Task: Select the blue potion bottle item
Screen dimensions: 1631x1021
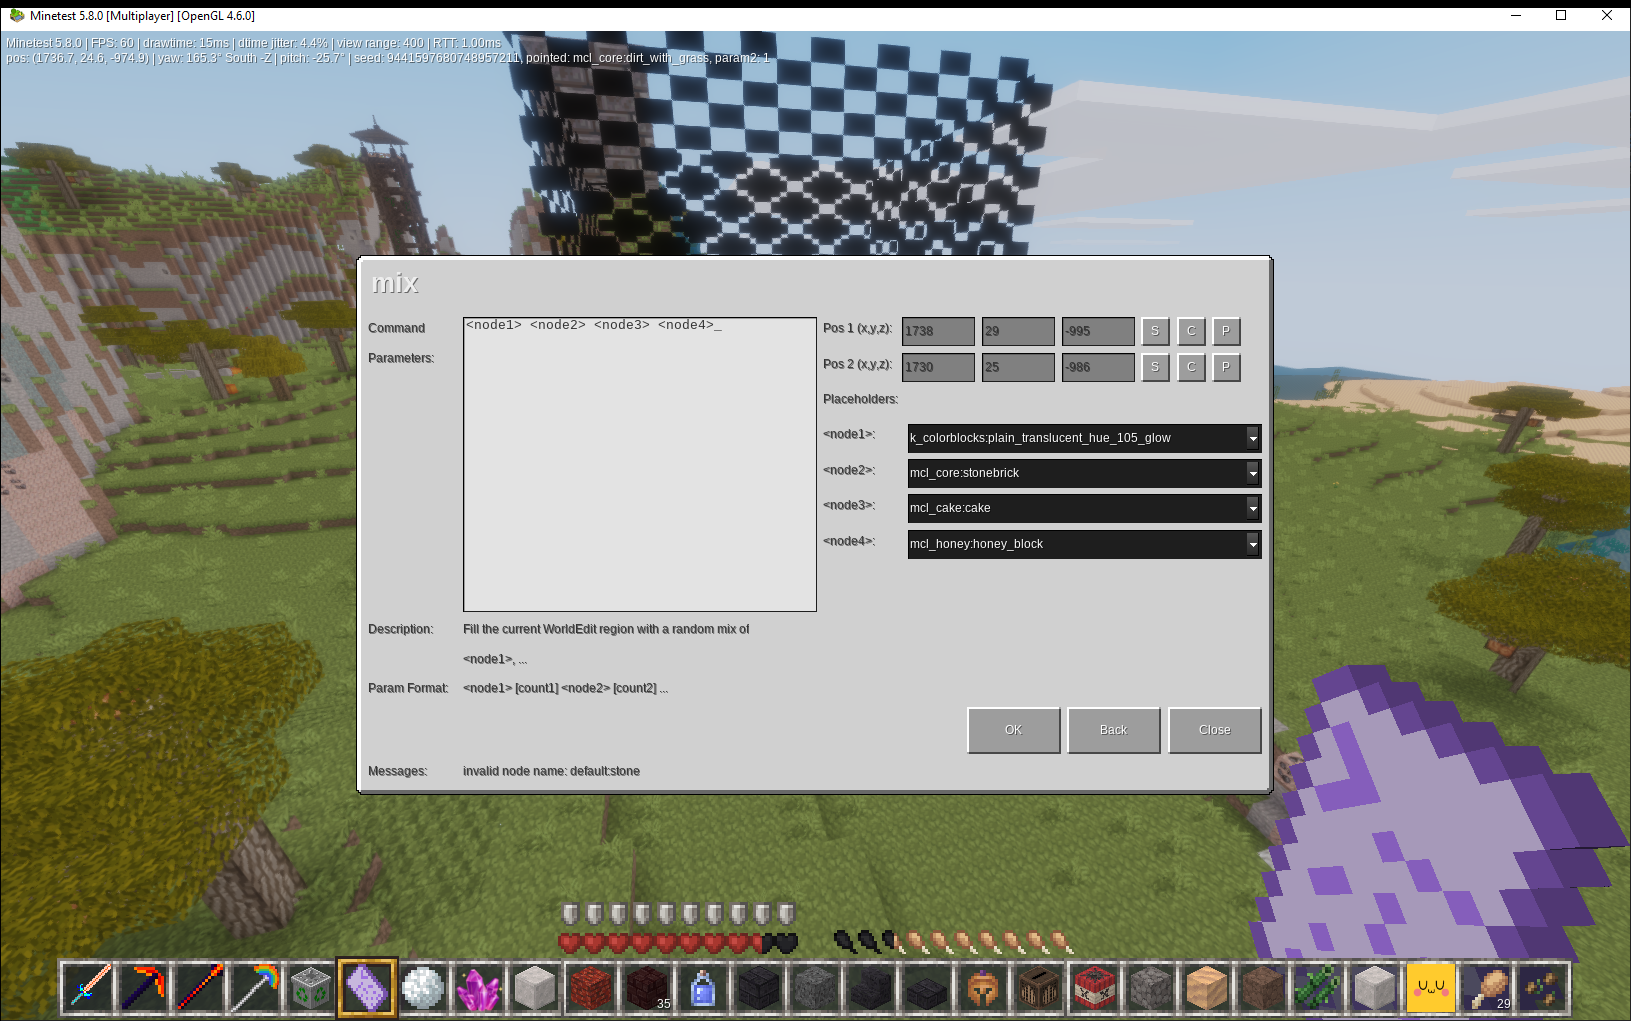Action: [703, 988]
